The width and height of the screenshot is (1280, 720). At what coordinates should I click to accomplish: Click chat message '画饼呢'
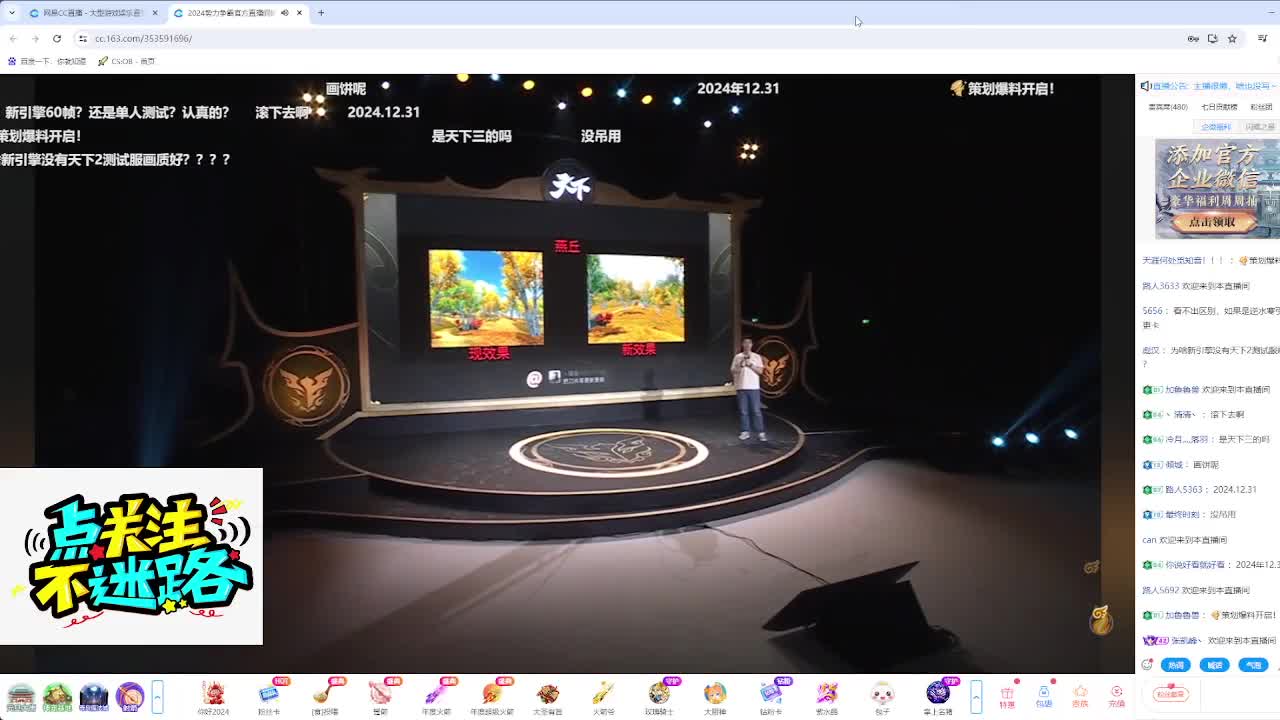coord(1206,465)
